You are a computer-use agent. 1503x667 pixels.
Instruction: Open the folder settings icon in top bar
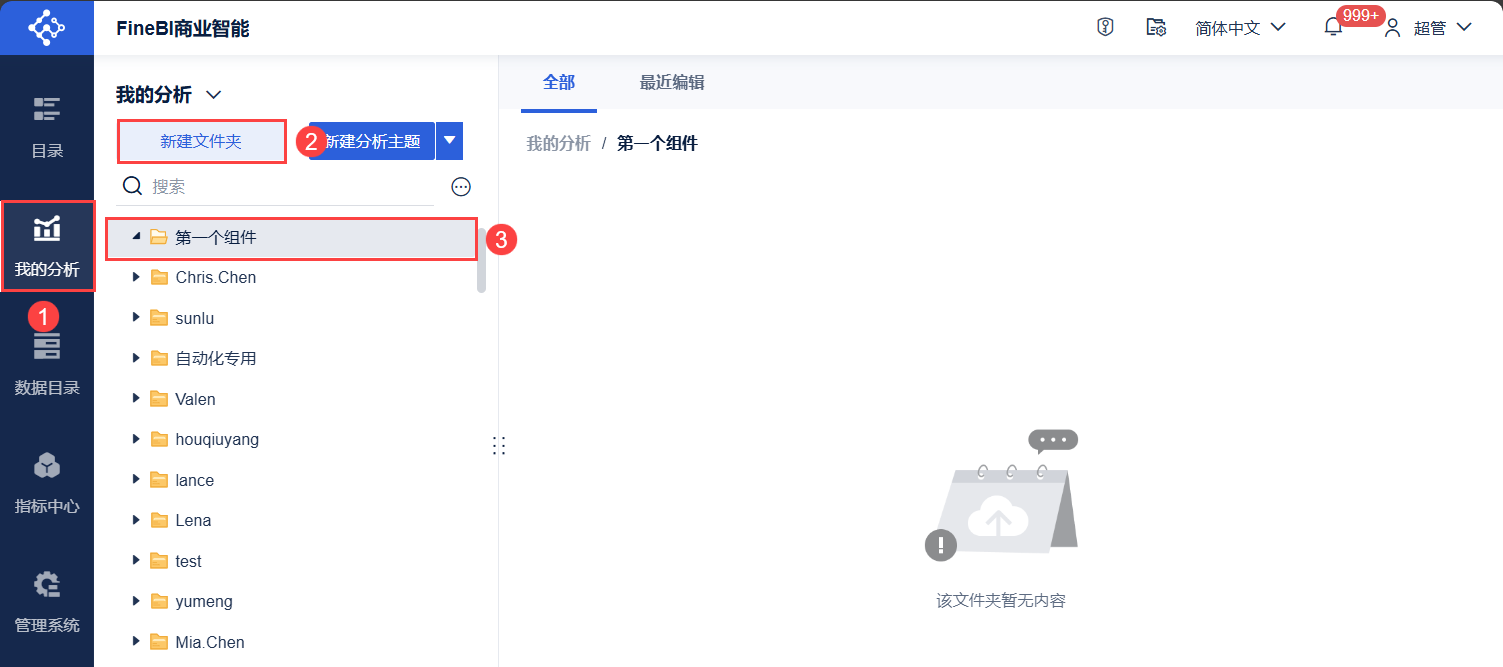tap(1156, 27)
